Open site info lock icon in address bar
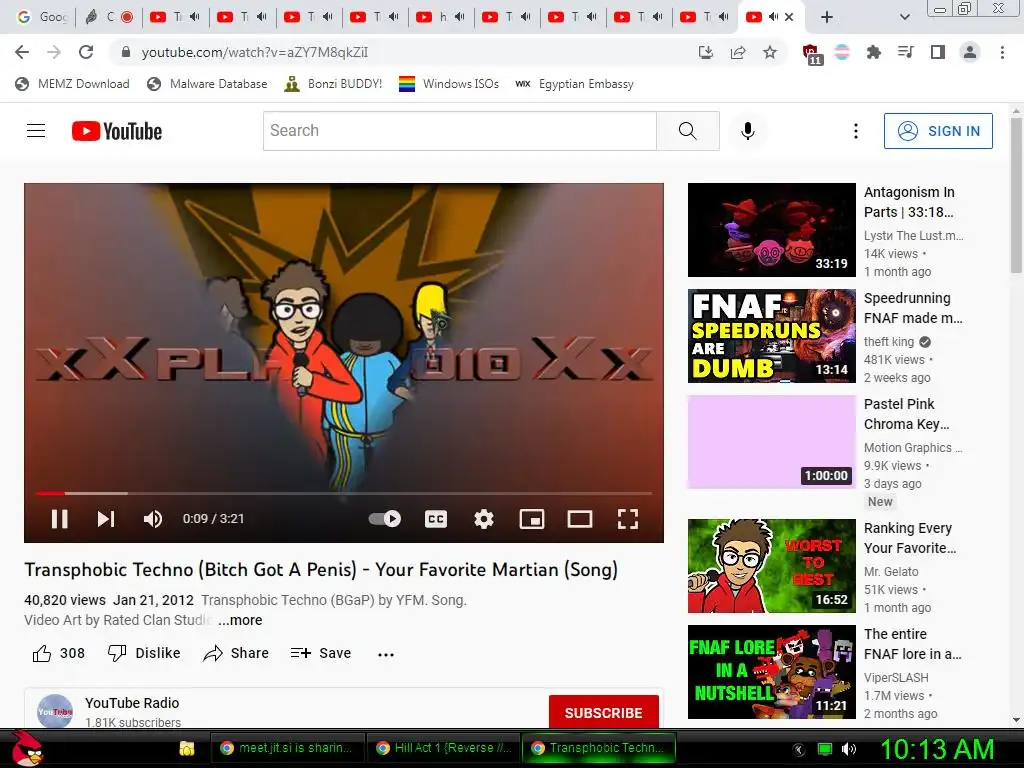Screen dimensions: 1024x768 [x=126, y=52]
